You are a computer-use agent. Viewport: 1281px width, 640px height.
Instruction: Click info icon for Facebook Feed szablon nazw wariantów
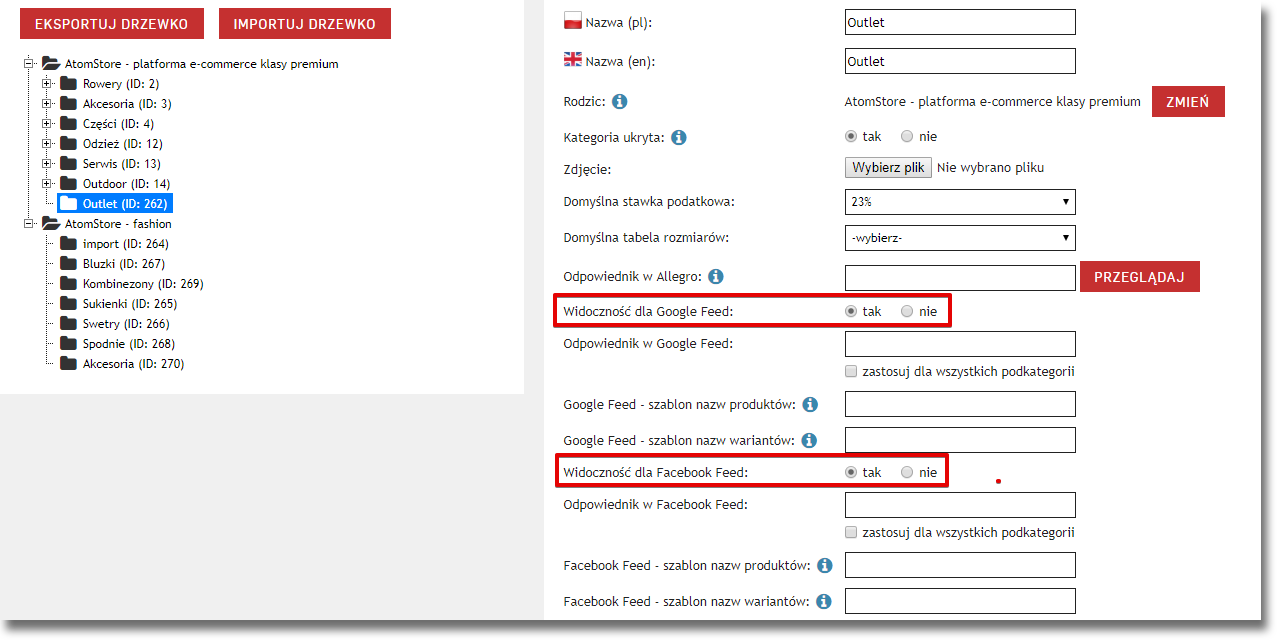[823, 602]
